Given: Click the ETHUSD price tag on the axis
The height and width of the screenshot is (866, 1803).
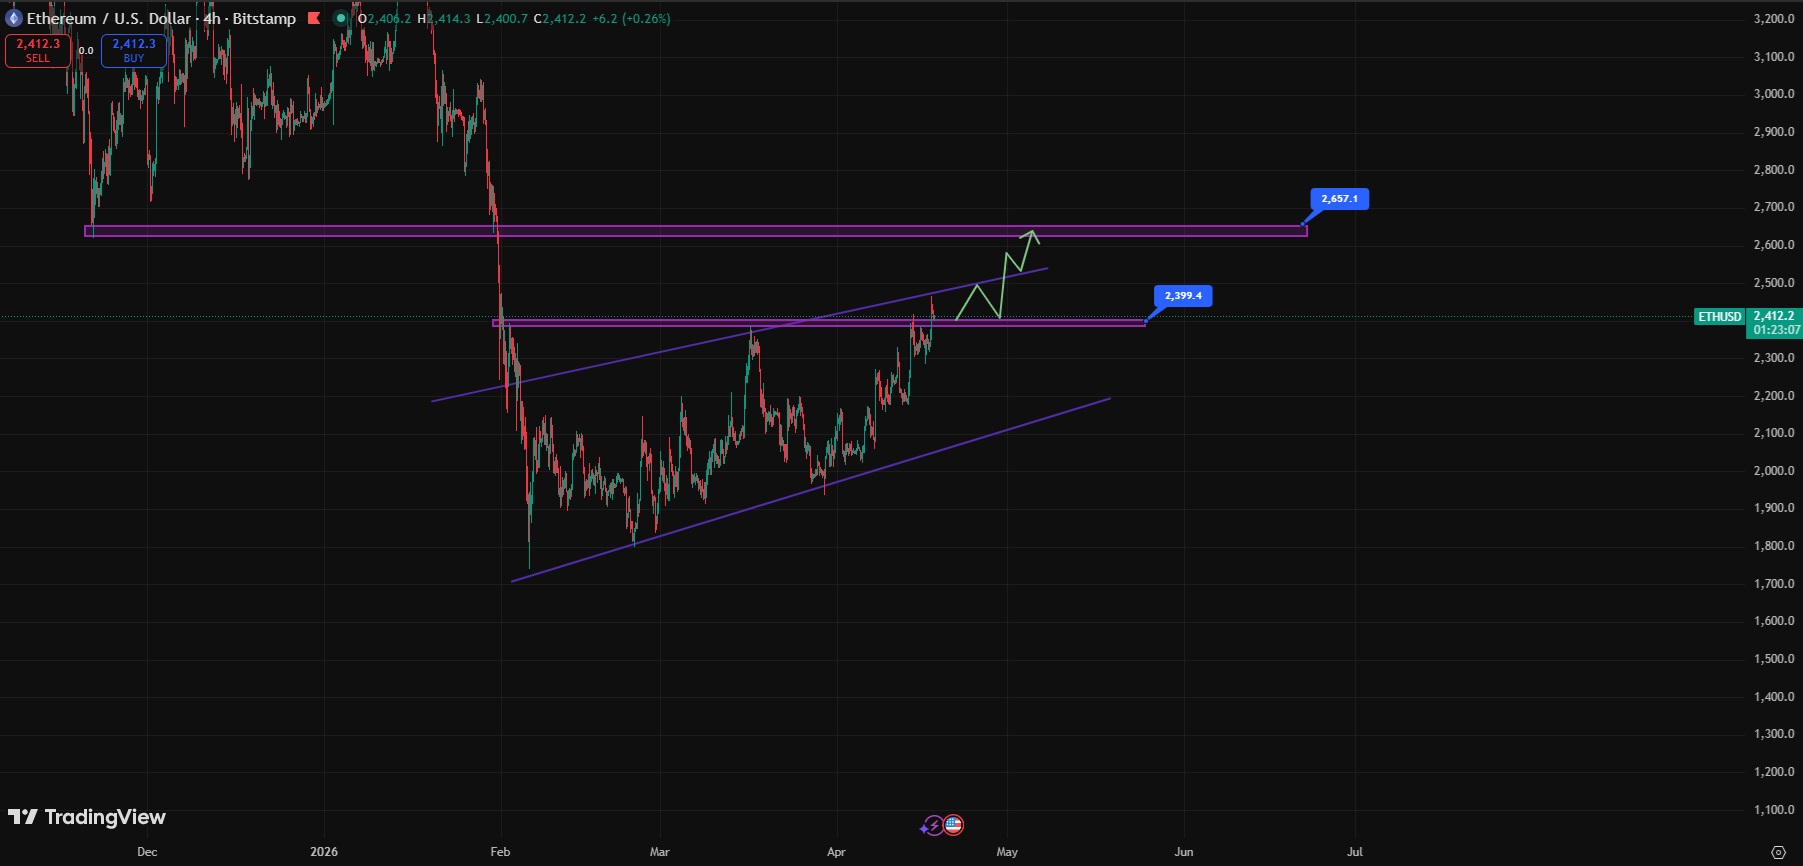Looking at the screenshot, I should (x=1720, y=317).
